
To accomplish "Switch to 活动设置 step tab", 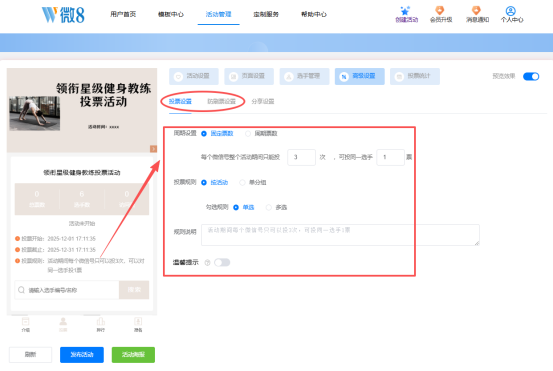I will point(194,76).
